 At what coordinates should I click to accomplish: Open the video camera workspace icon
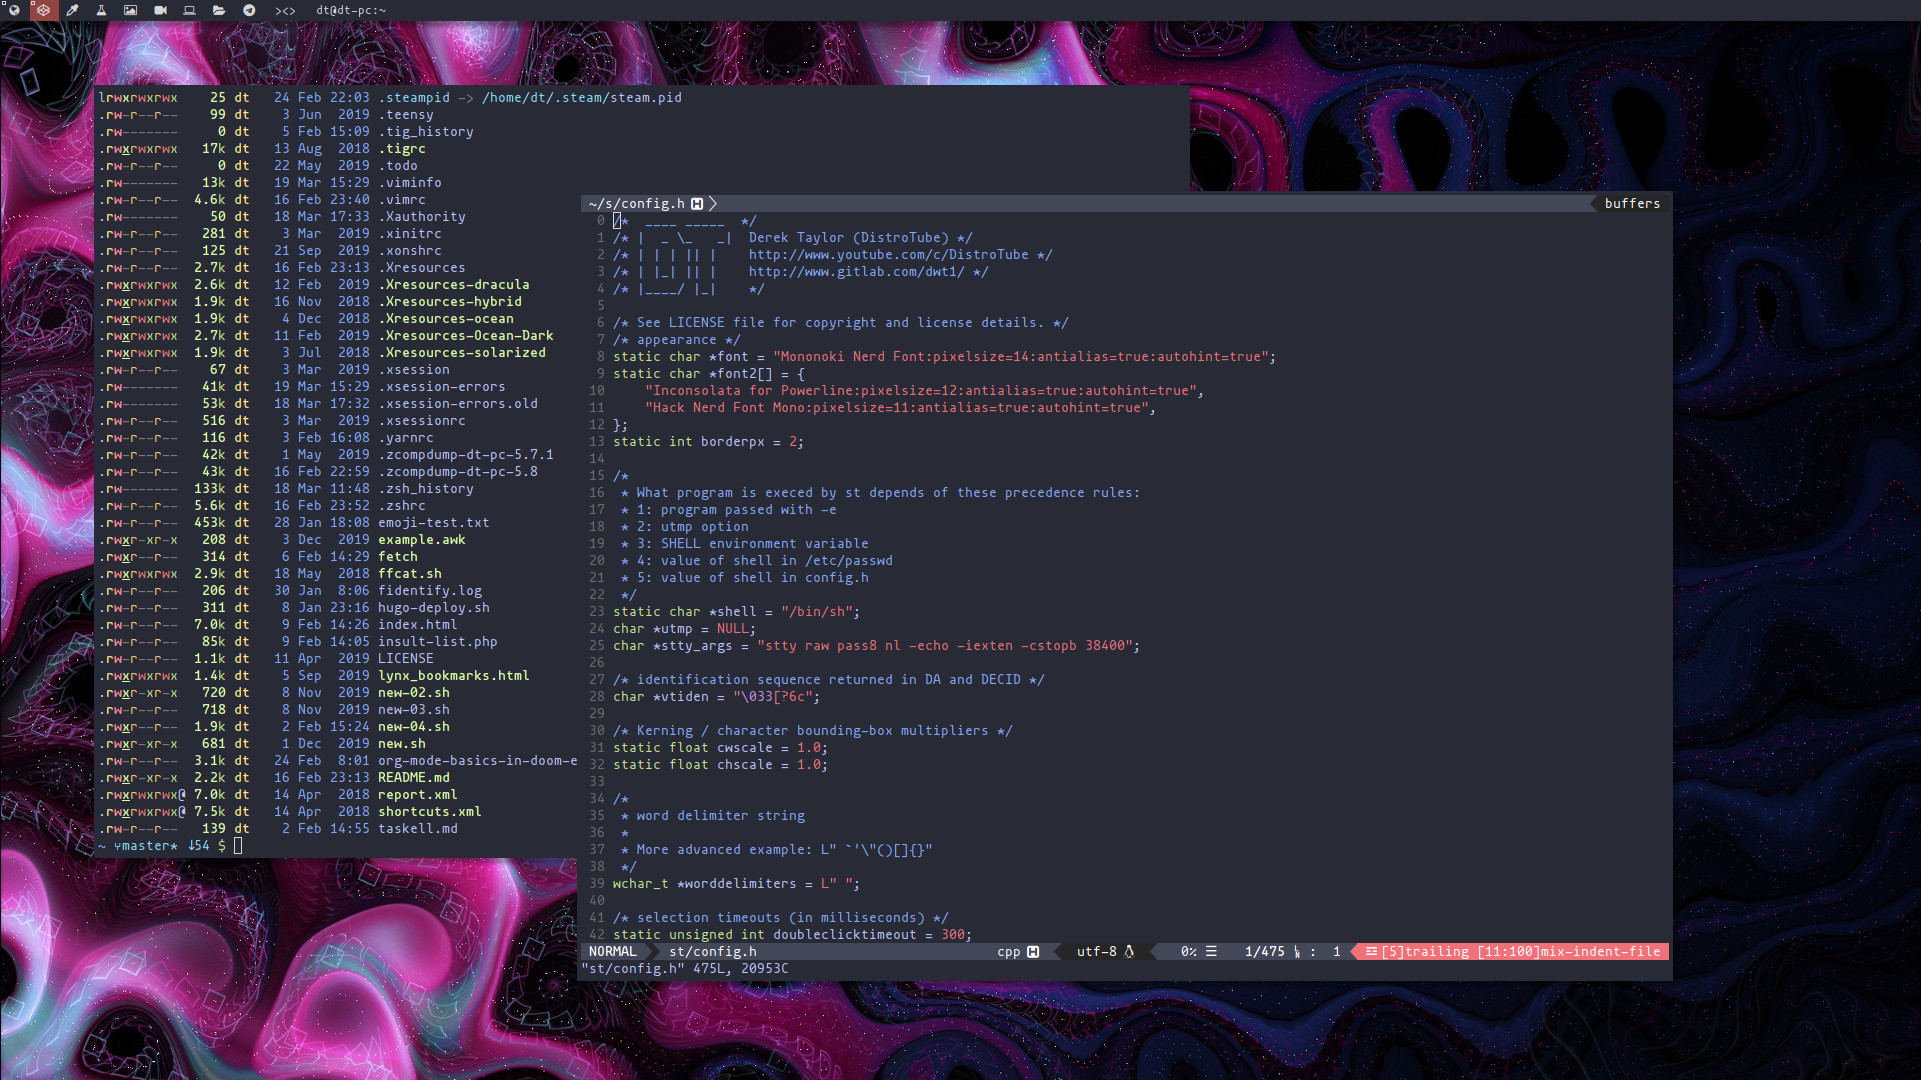(160, 10)
